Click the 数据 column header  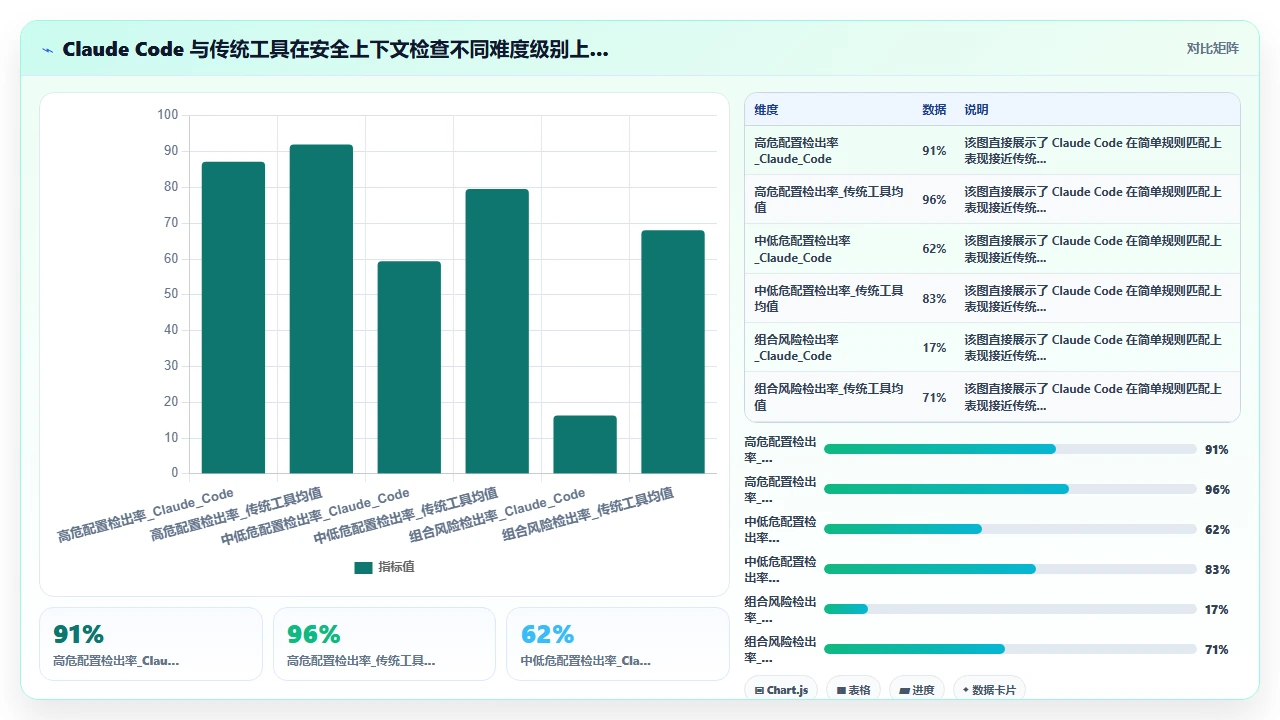(x=934, y=110)
